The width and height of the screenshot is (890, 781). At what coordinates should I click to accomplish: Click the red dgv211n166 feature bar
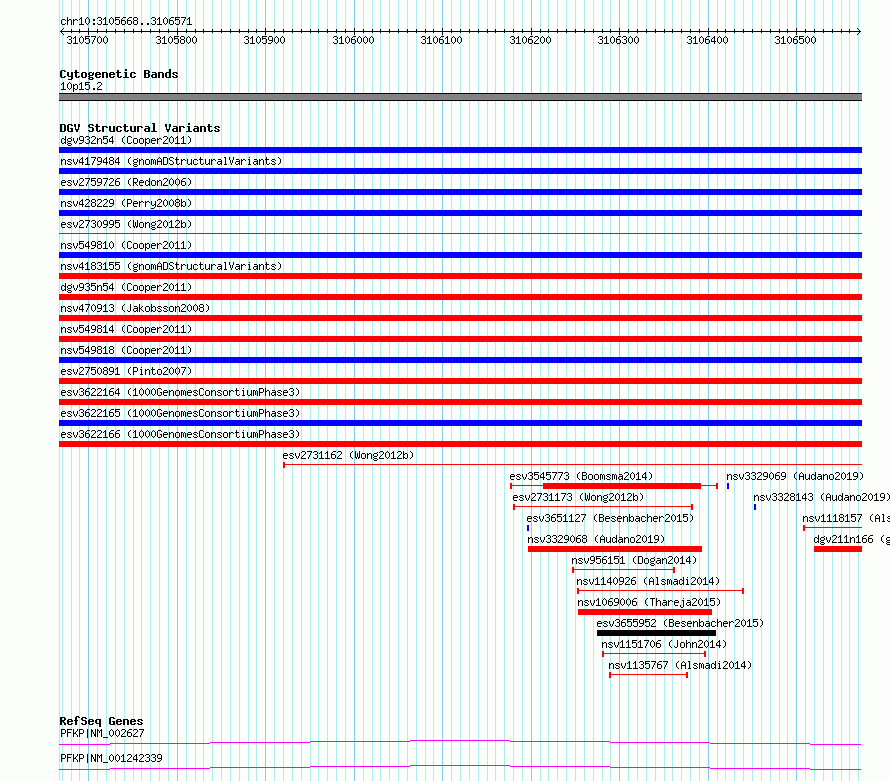[838, 549]
